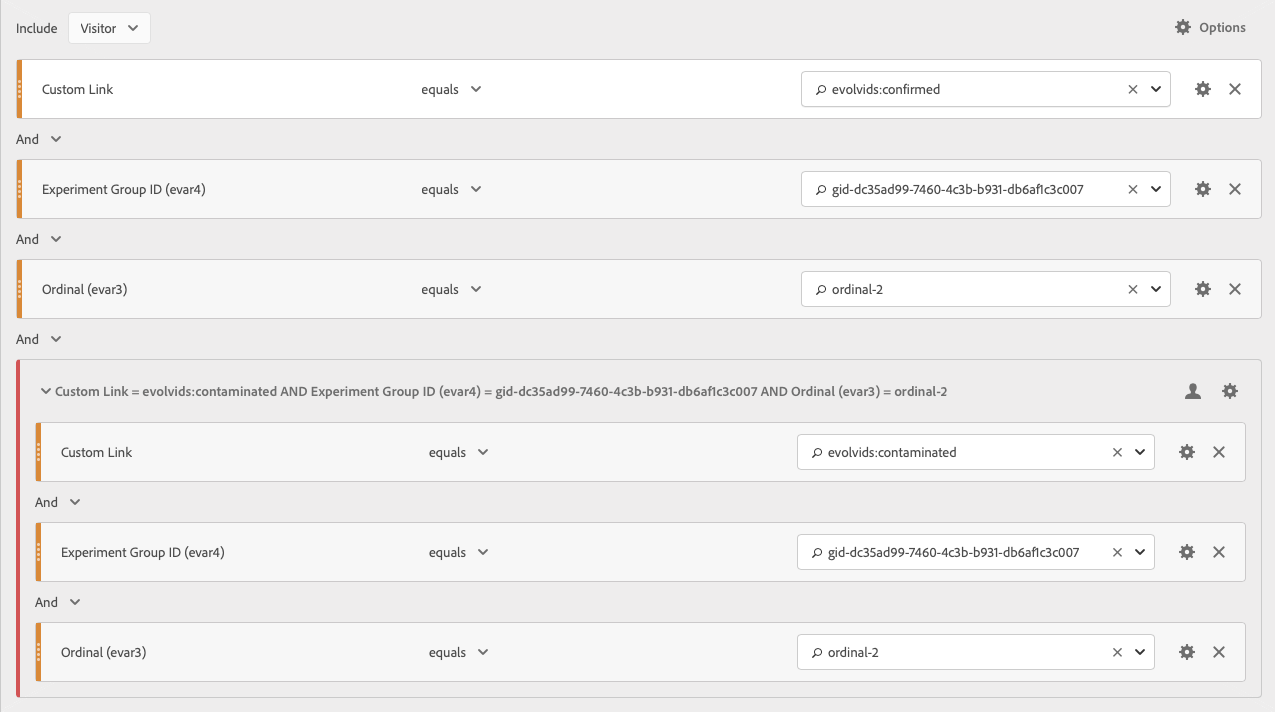The image size is (1275, 712).
Task: Open gear settings for top-level Experiment Group ID rule
Action: pos(1203,189)
